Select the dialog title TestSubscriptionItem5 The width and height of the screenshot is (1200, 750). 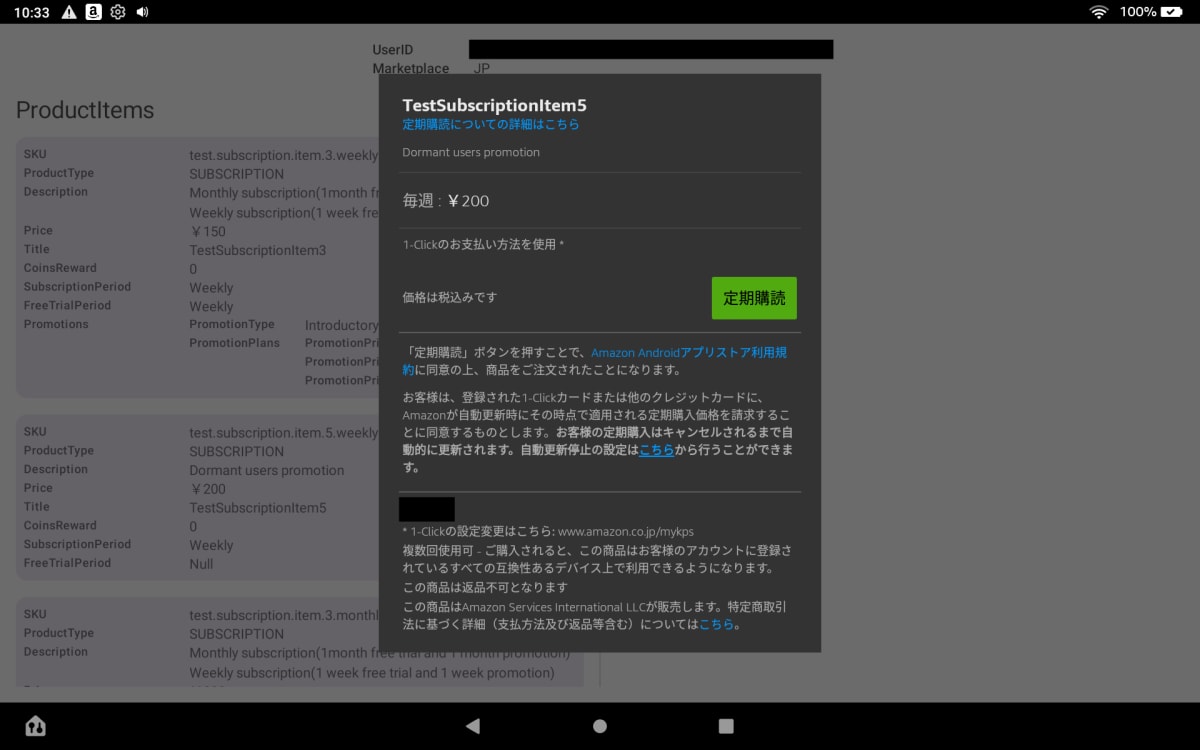click(x=494, y=105)
